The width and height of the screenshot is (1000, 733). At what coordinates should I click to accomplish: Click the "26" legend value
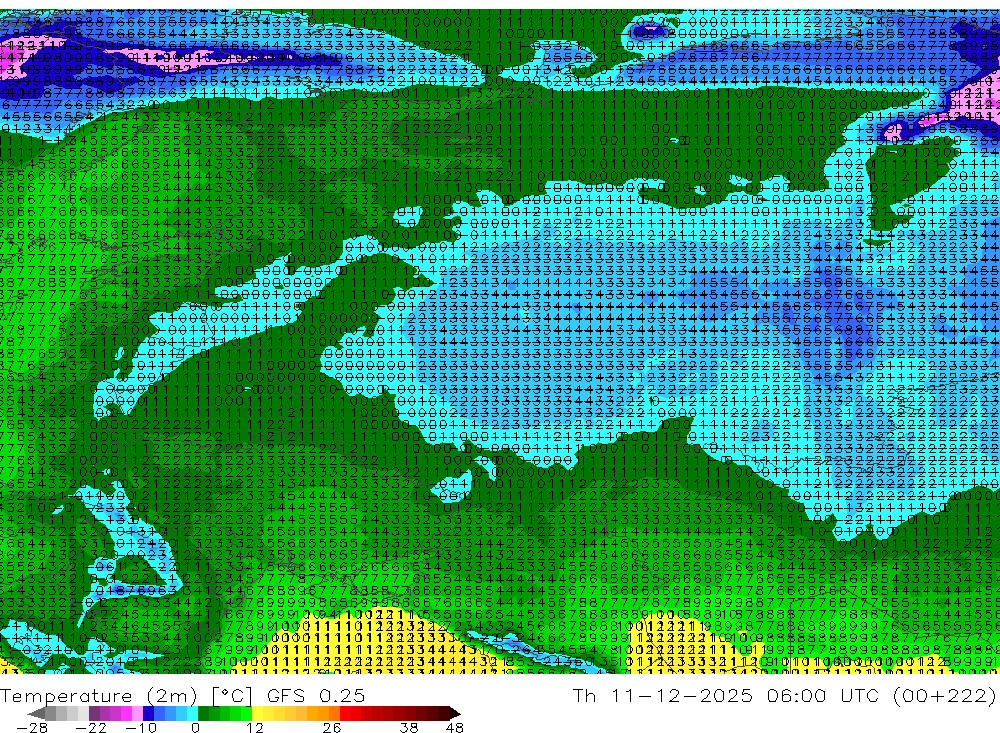tap(332, 727)
